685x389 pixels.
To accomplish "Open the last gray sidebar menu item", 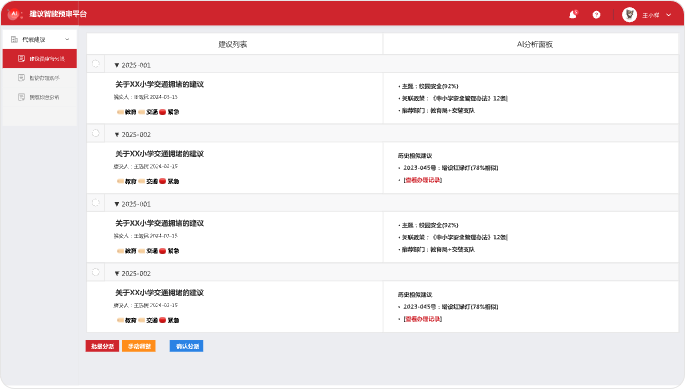I will point(40,97).
